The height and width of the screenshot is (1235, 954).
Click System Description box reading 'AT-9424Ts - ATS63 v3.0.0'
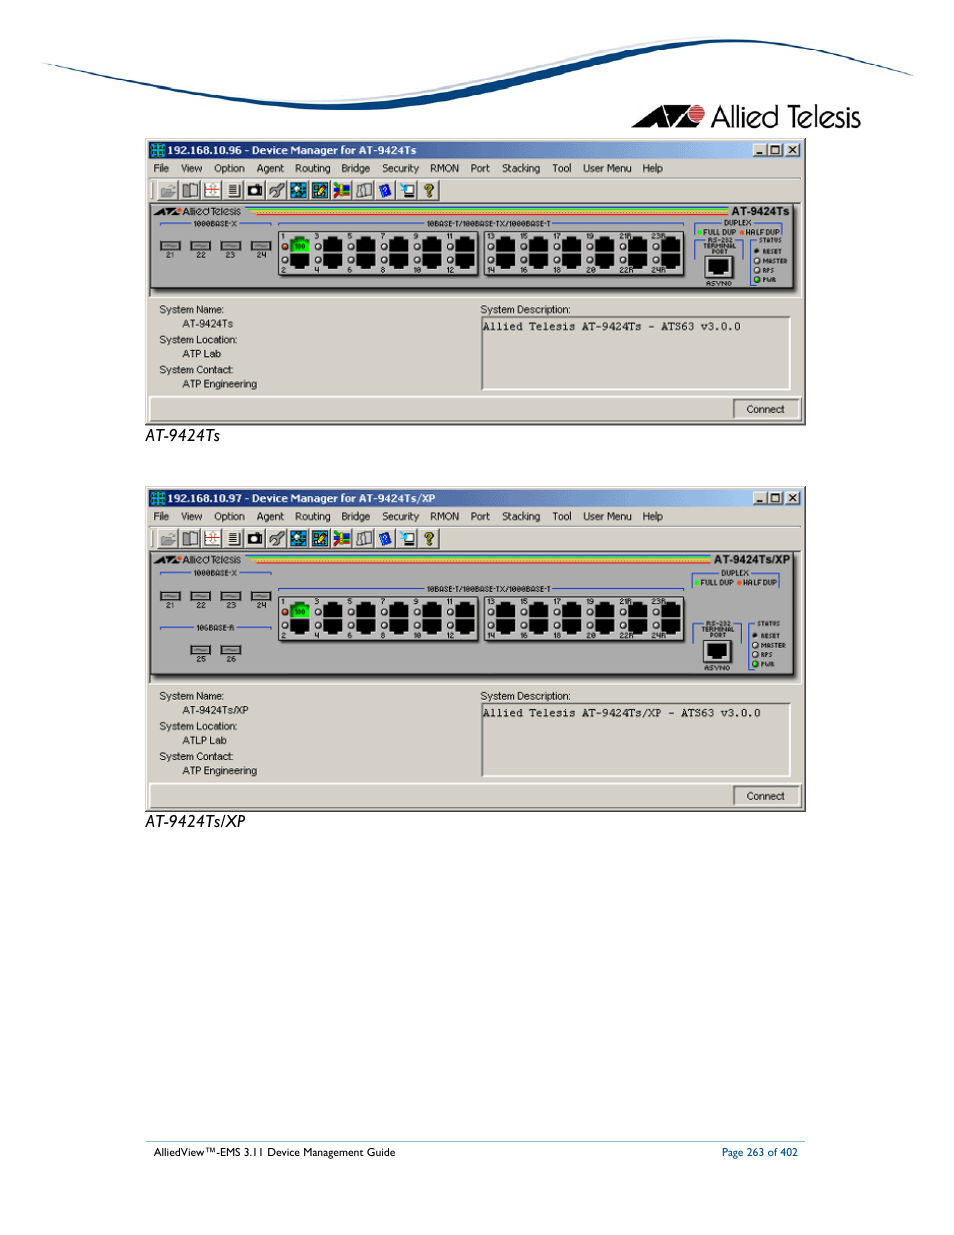(636, 353)
